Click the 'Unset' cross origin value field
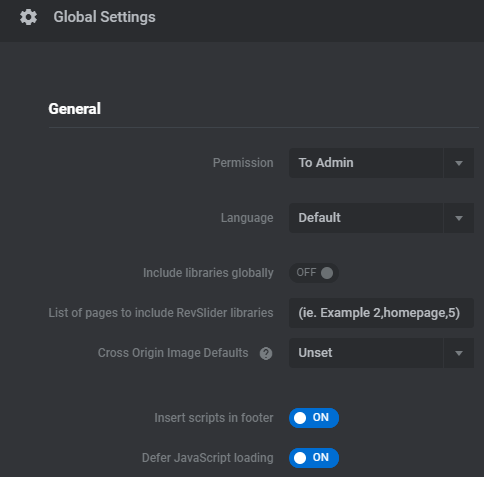This screenshot has height=477, width=484. (x=366, y=353)
